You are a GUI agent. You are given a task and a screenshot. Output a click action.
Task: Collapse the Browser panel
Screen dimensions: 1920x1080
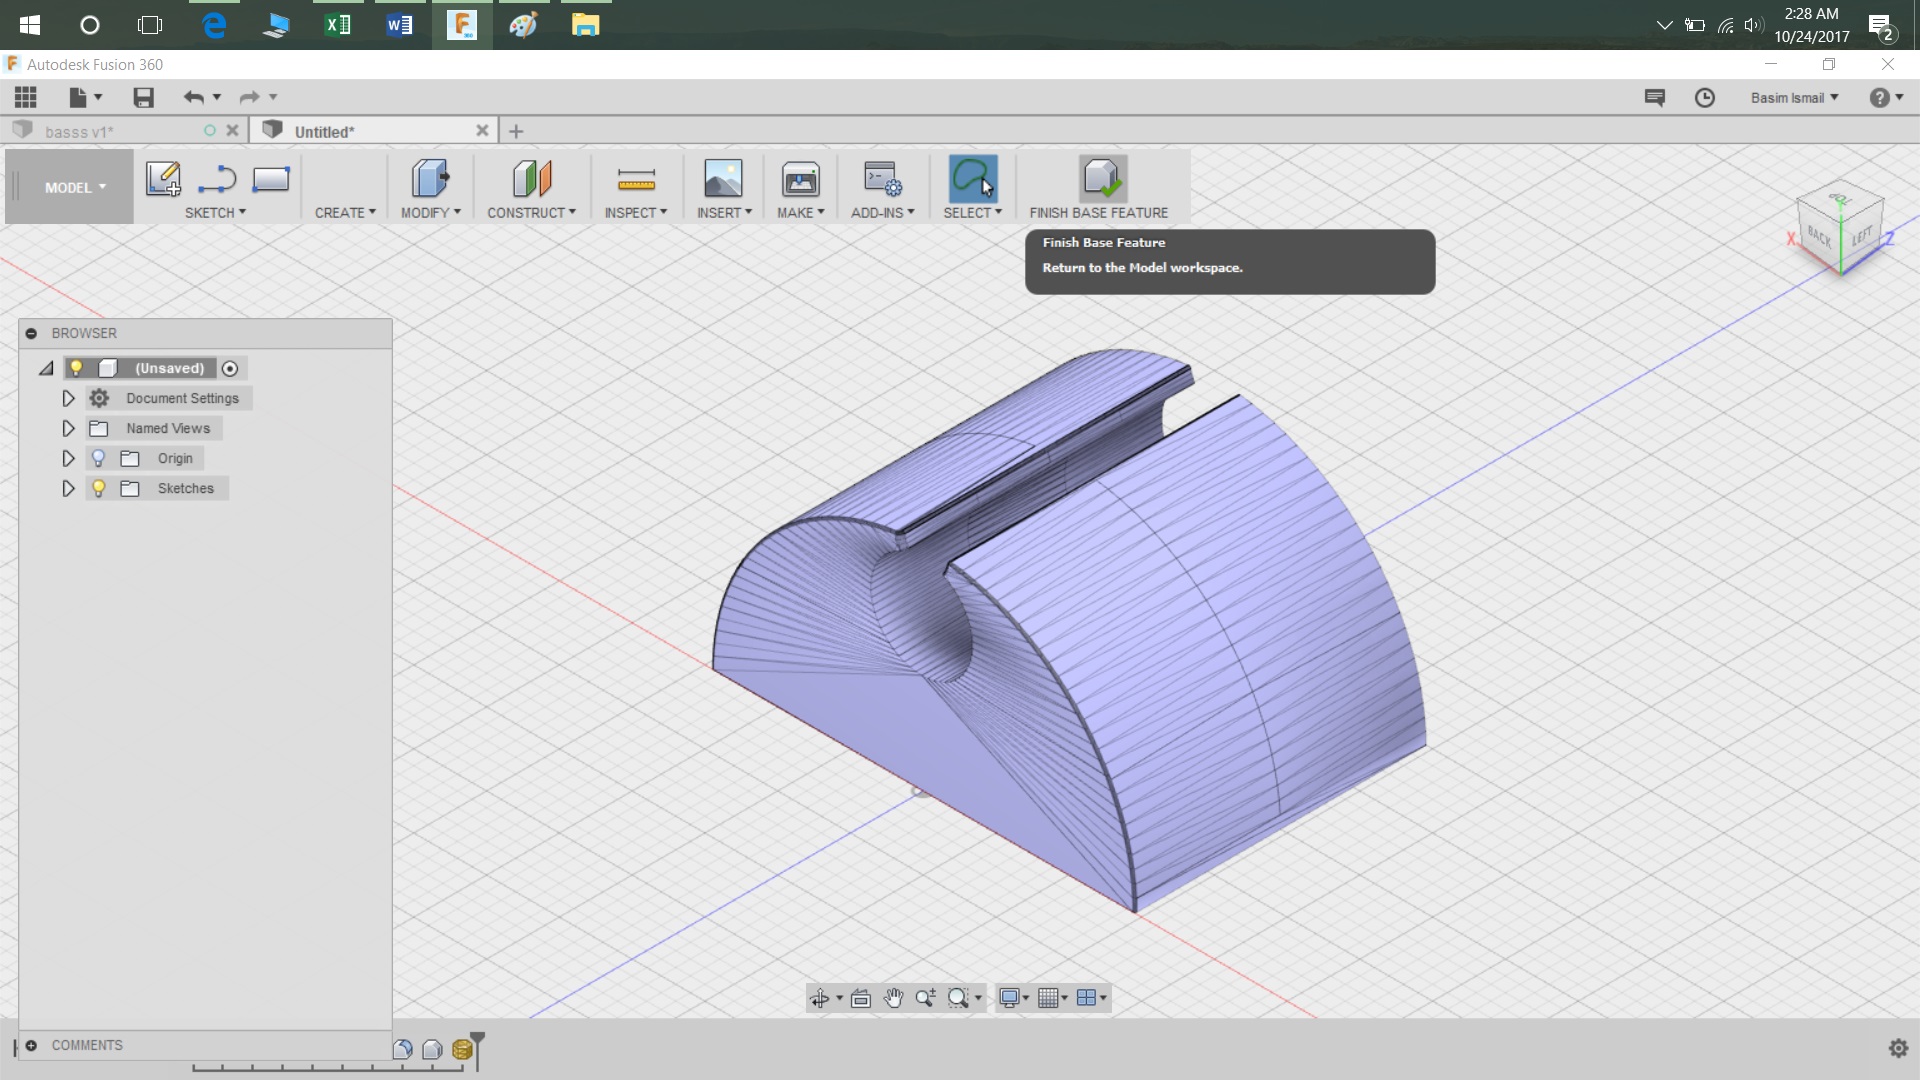click(x=31, y=333)
